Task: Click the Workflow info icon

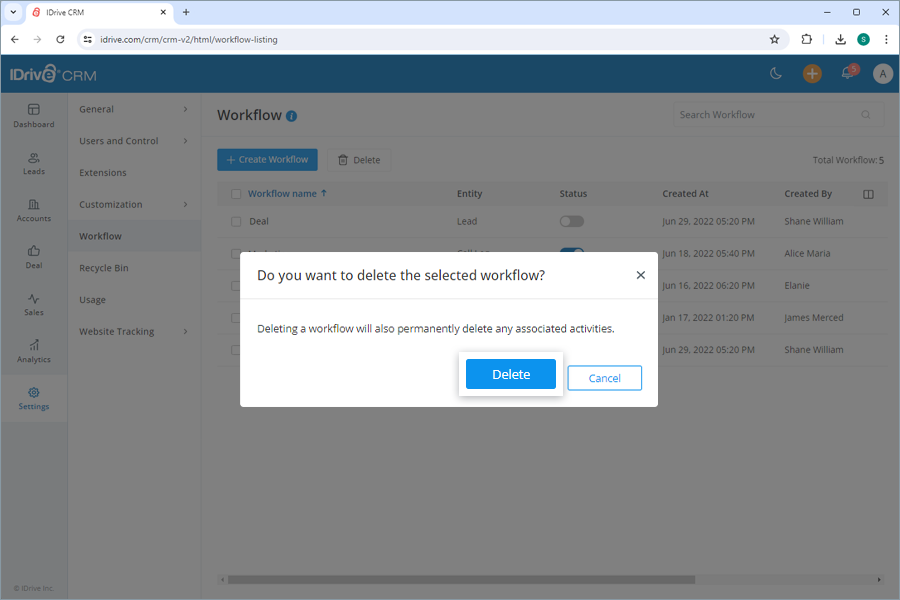Action: (x=291, y=116)
